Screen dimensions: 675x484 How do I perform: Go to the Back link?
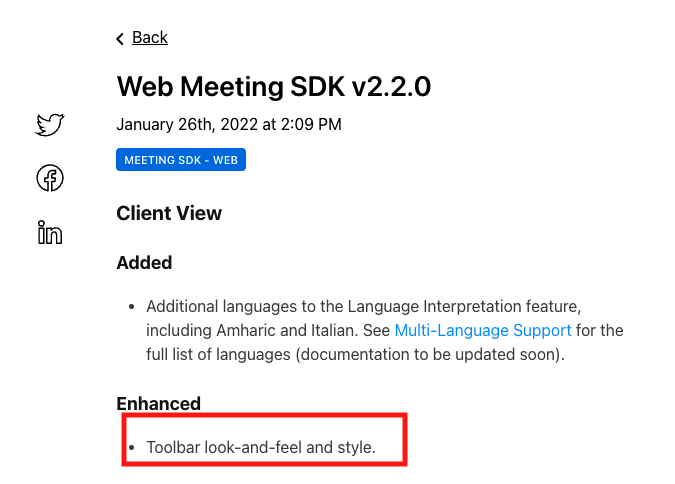coord(150,38)
